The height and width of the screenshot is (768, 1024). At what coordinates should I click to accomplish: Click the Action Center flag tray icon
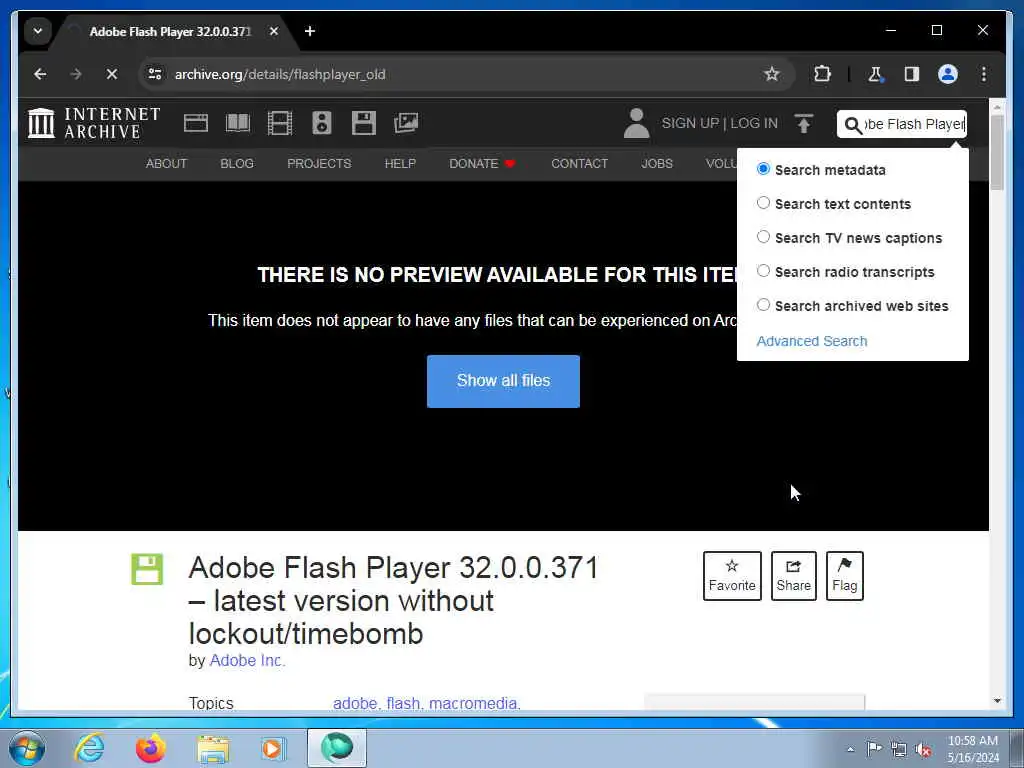[x=874, y=749]
